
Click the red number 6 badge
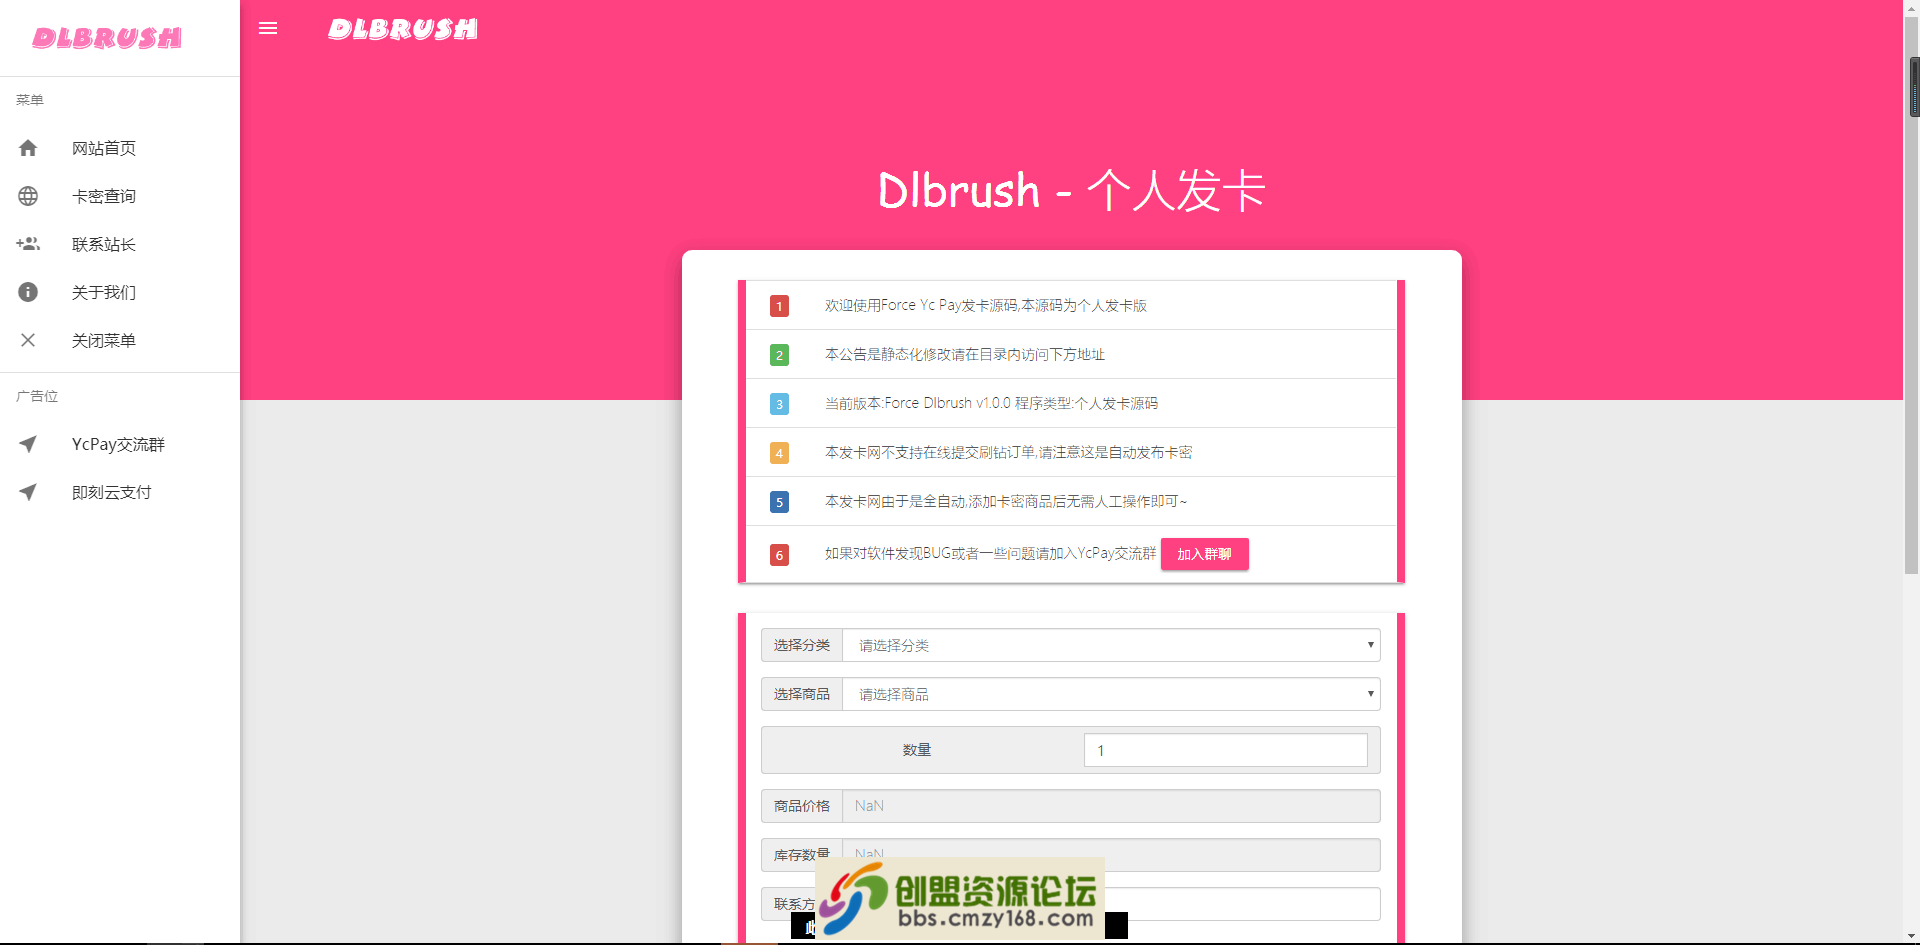click(779, 555)
